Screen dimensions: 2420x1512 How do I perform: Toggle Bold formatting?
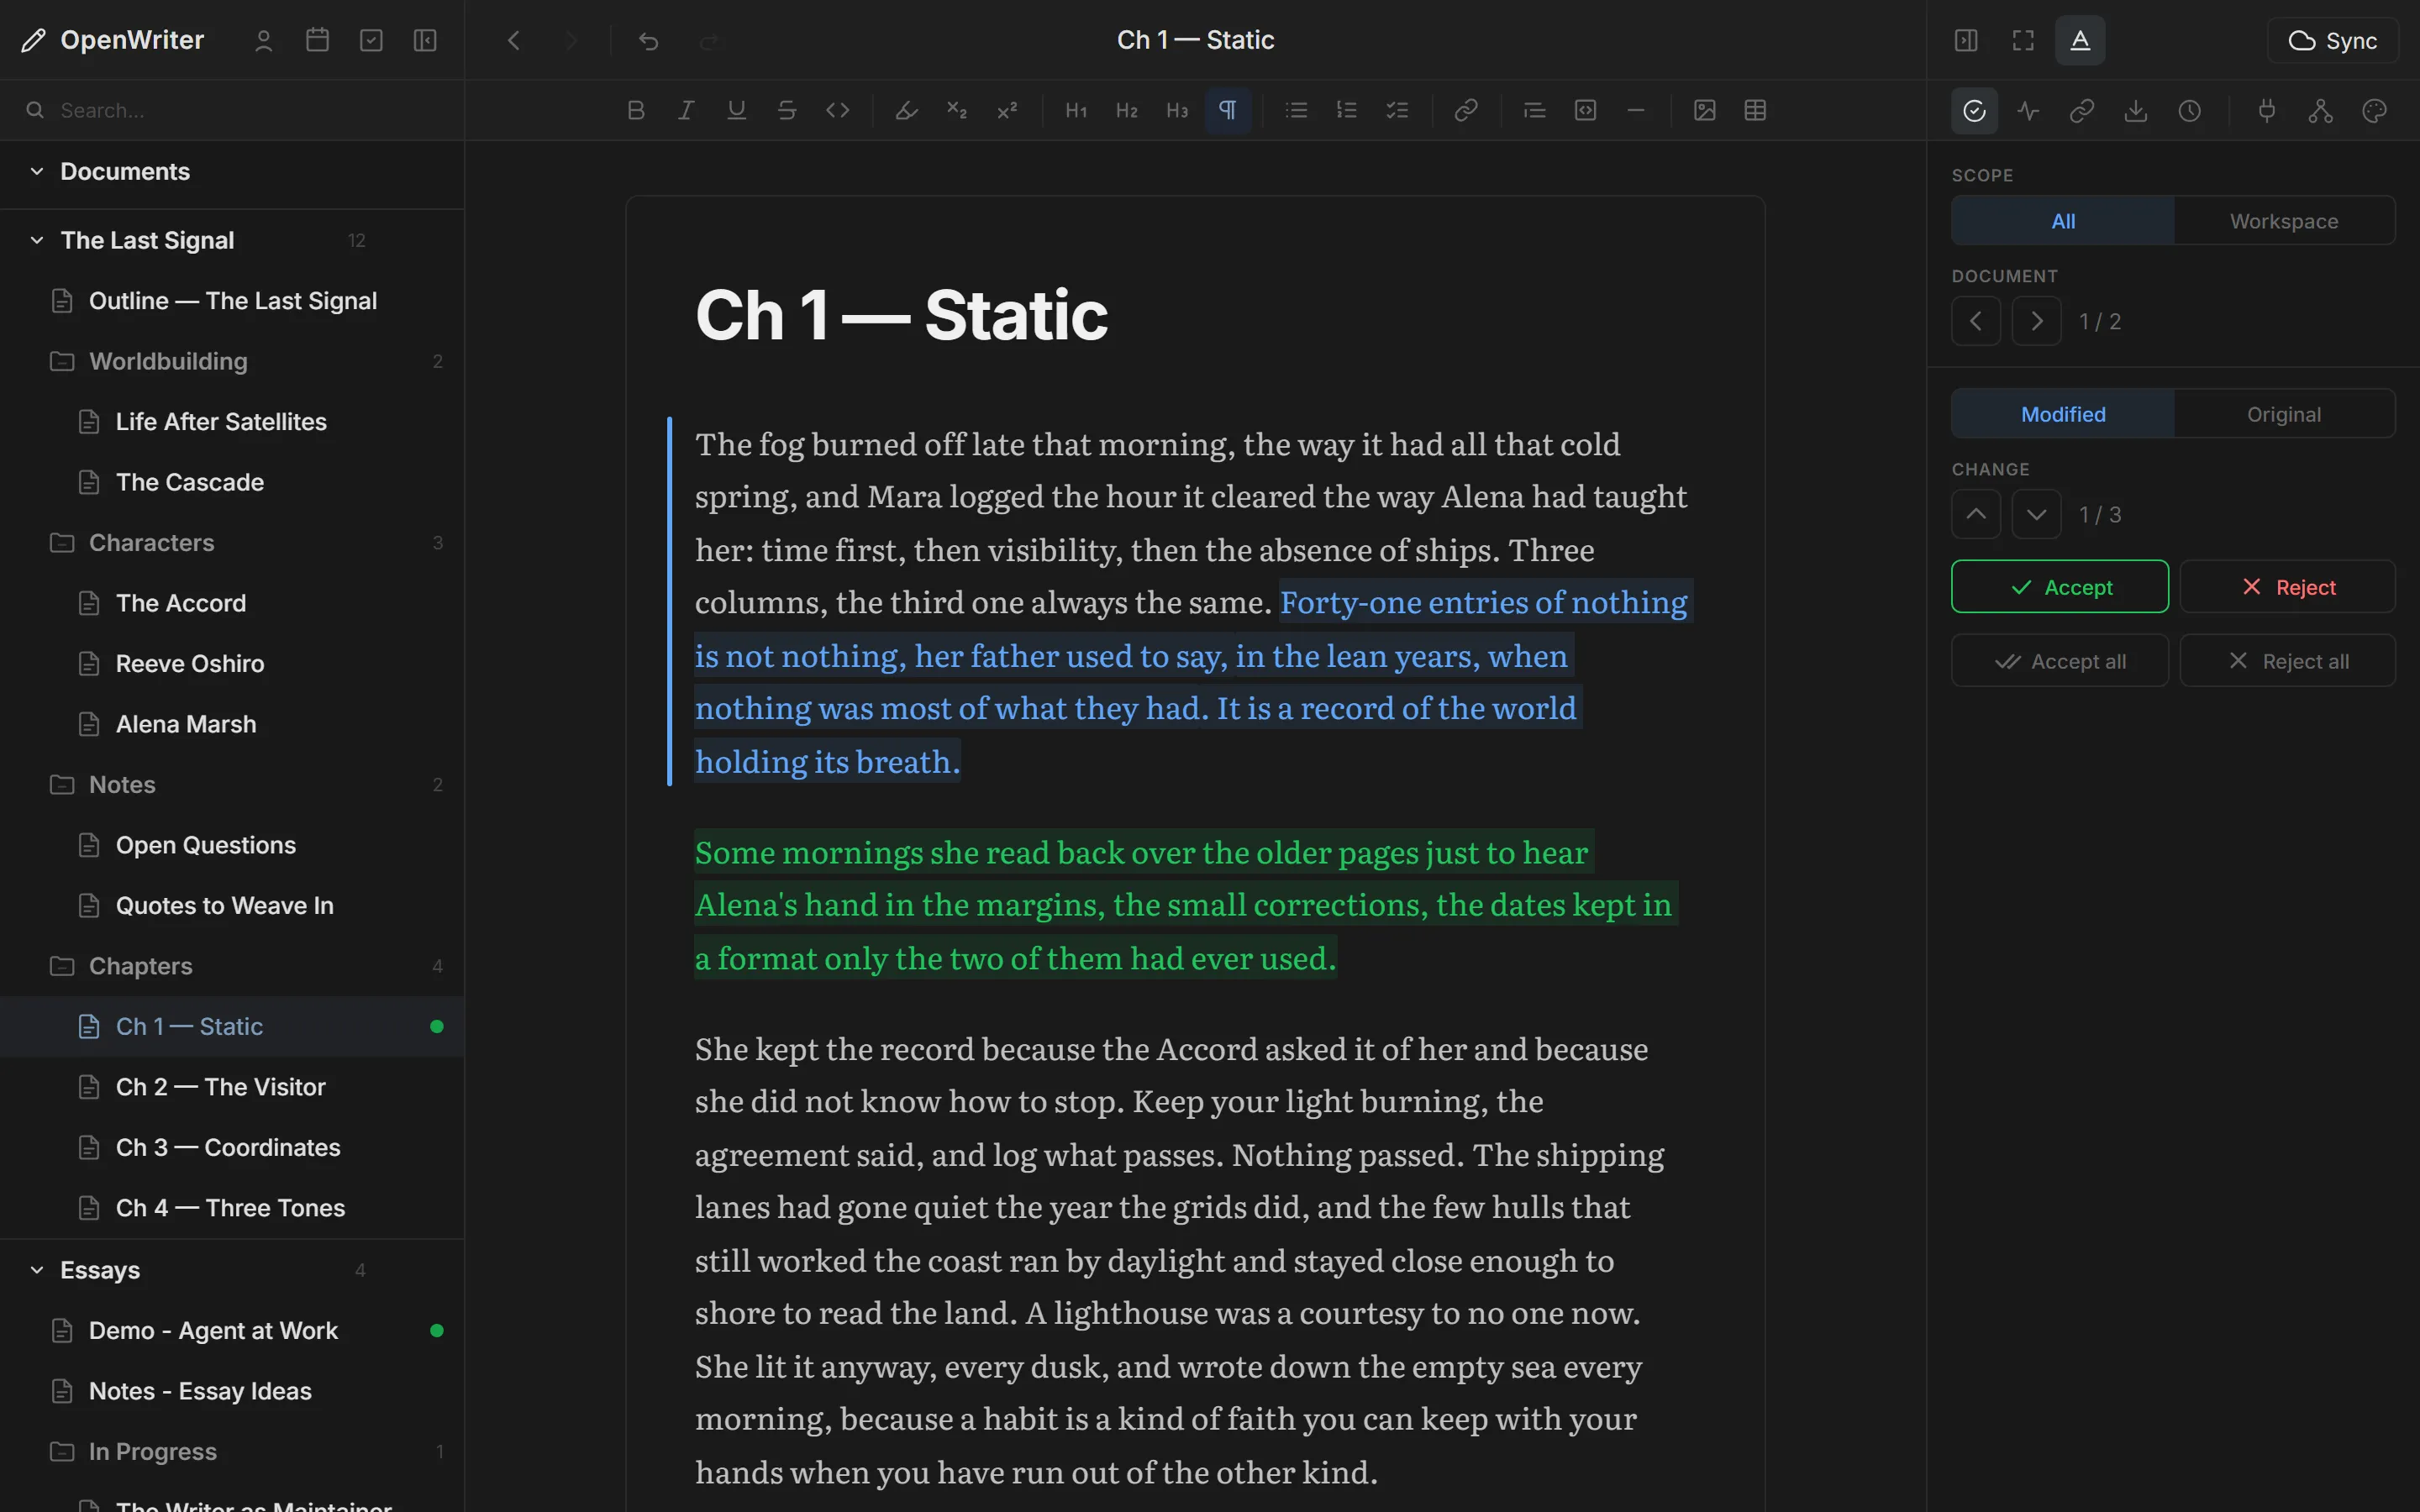(x=635, y=110)
